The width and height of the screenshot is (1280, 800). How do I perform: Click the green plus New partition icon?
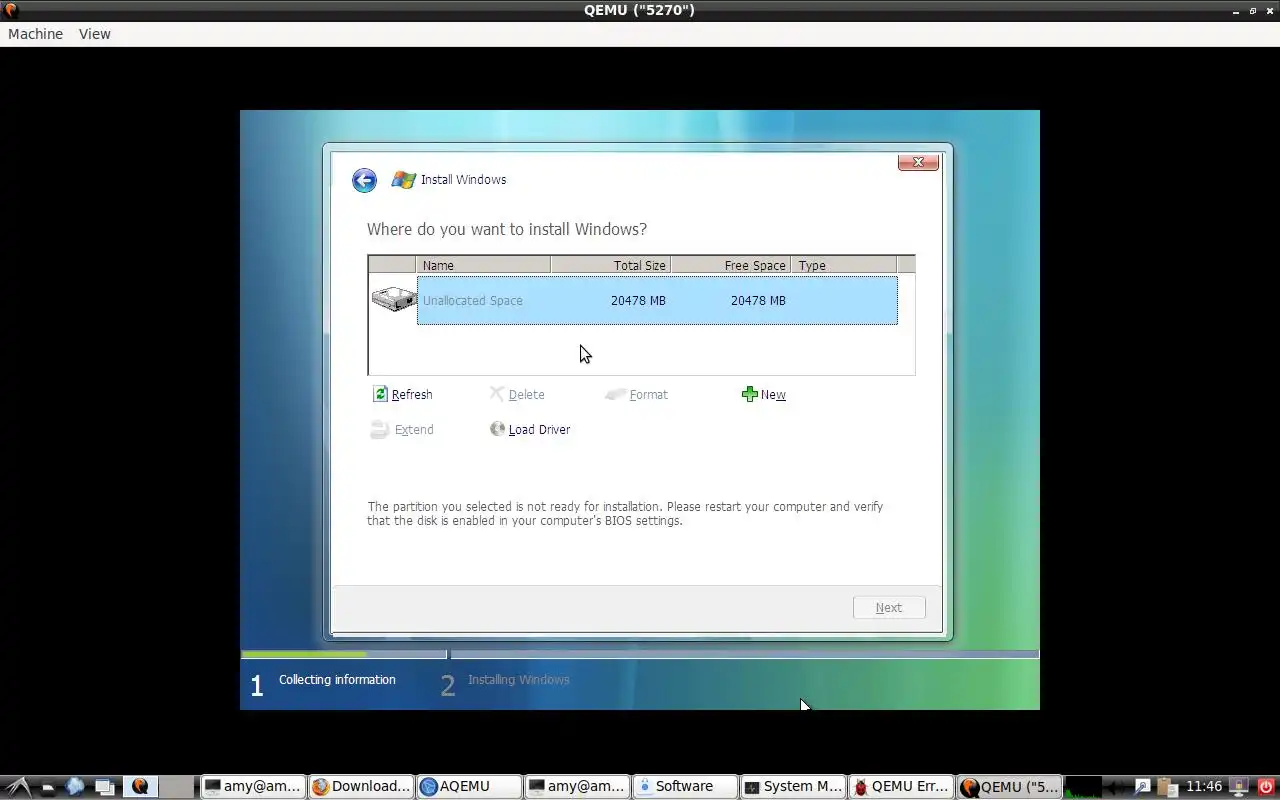[749, 394]
